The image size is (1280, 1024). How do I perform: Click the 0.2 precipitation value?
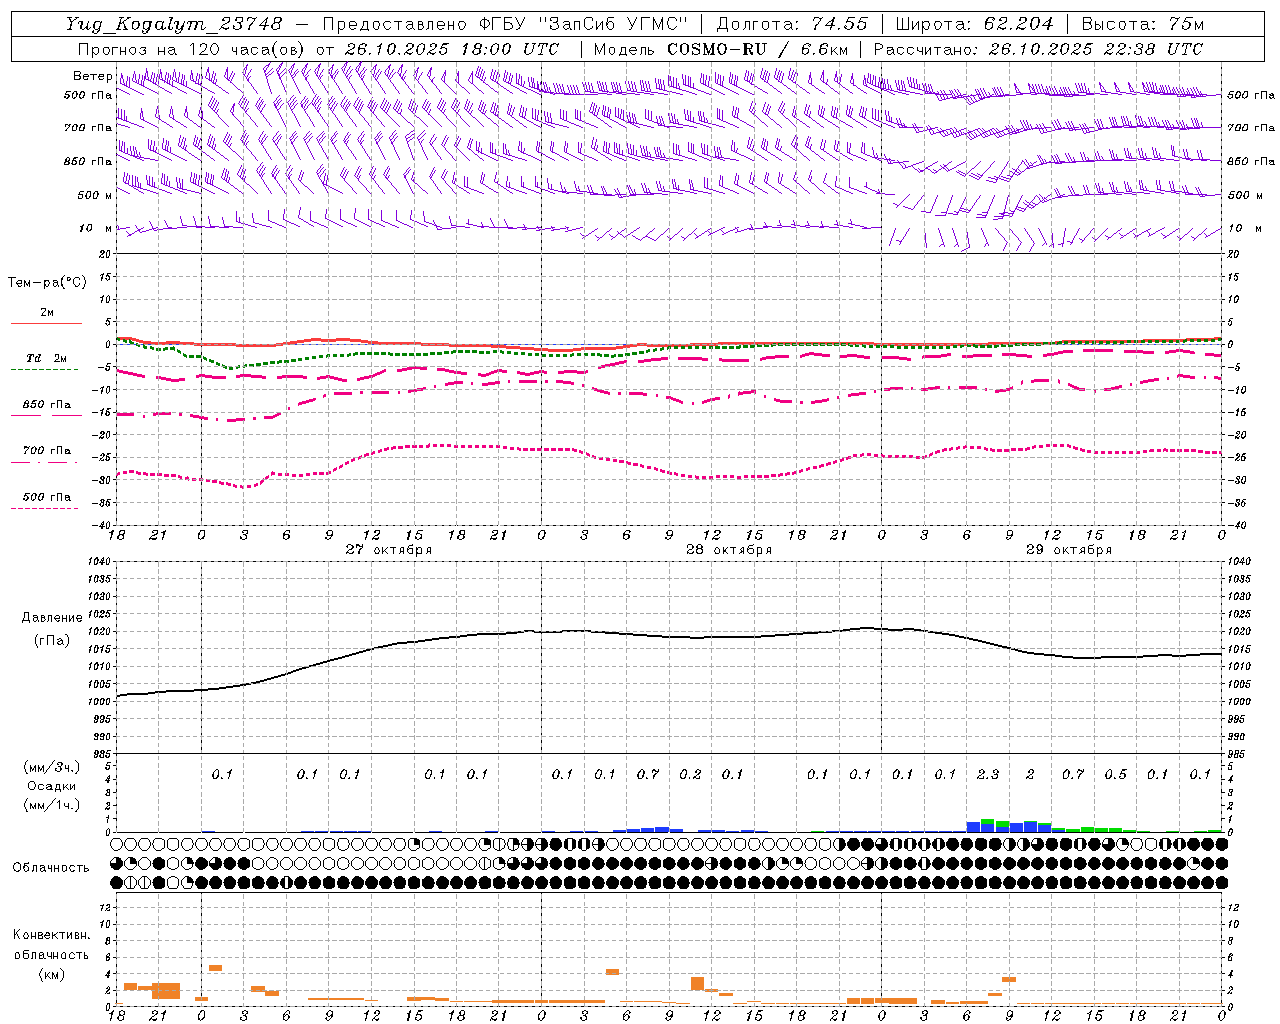tap(690, 775)
